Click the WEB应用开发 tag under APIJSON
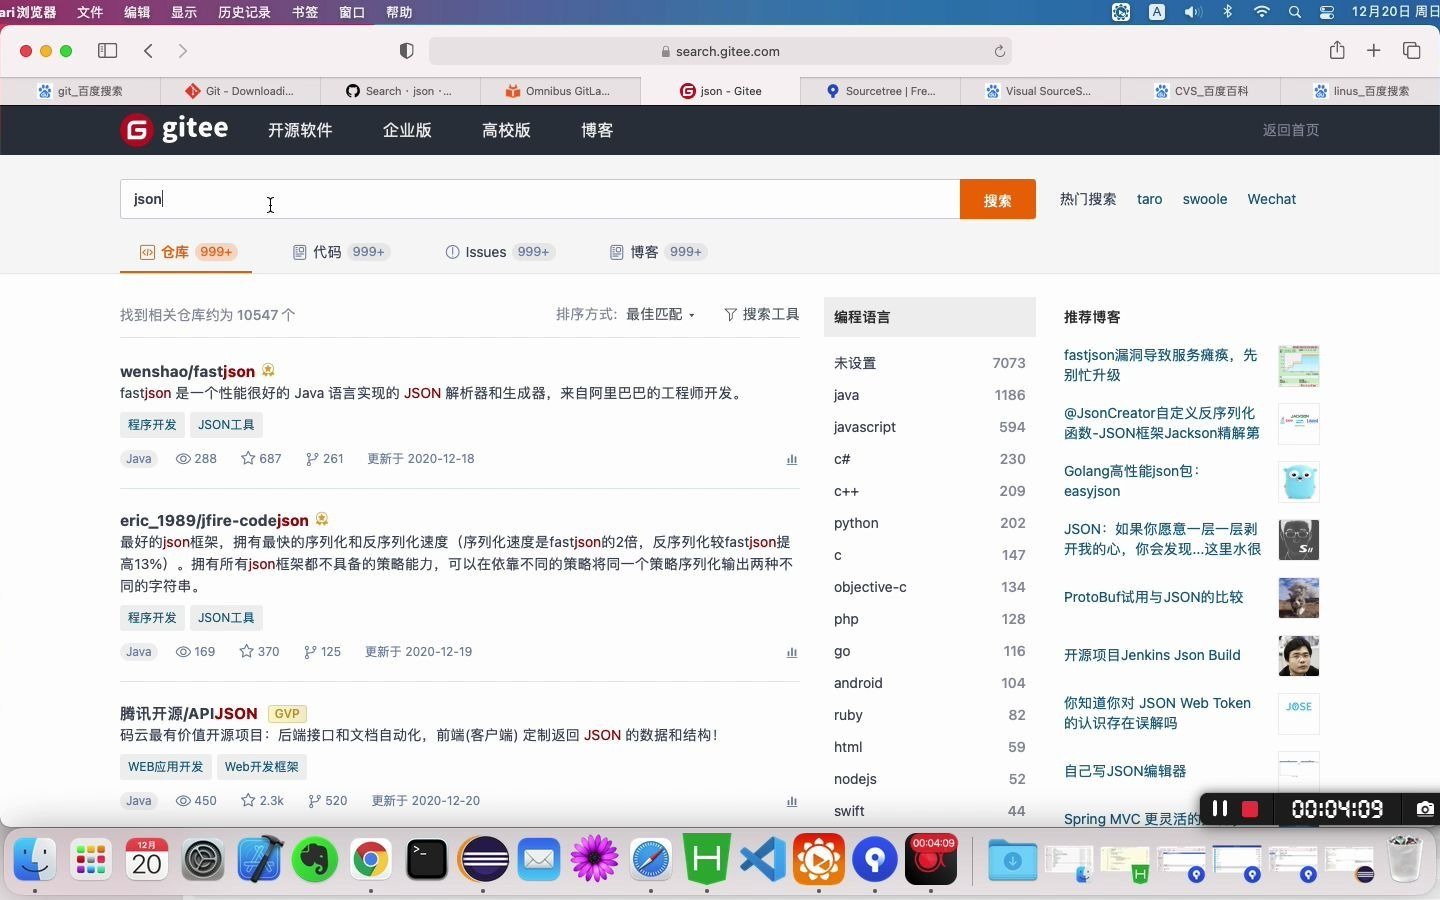The width and height of the screenshot is (1440, 900). click(x=165, y=767)
